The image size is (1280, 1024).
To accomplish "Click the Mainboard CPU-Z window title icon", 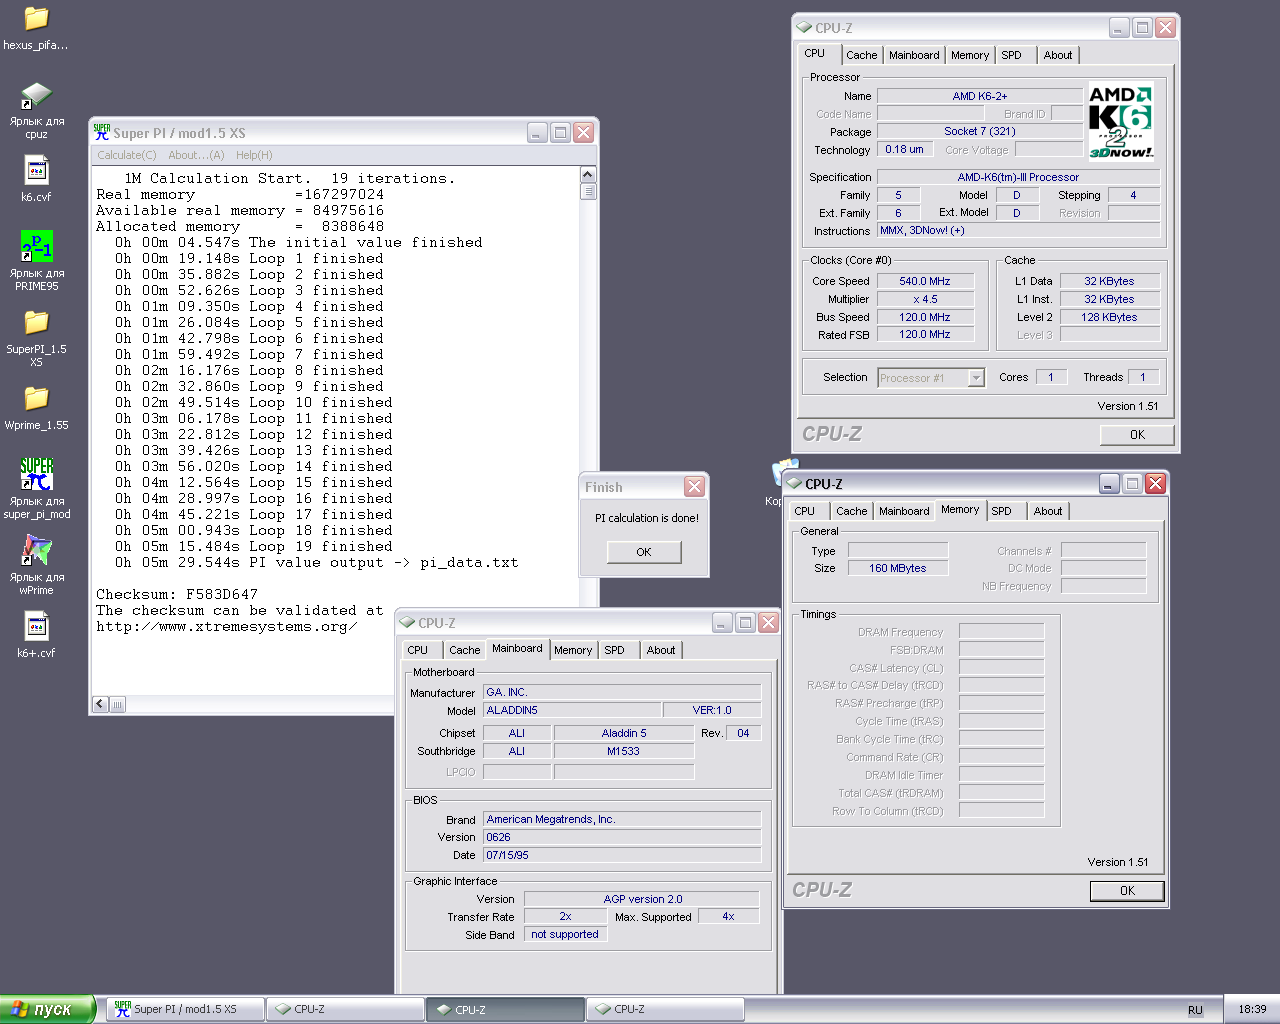I will [x=407, y=623].
